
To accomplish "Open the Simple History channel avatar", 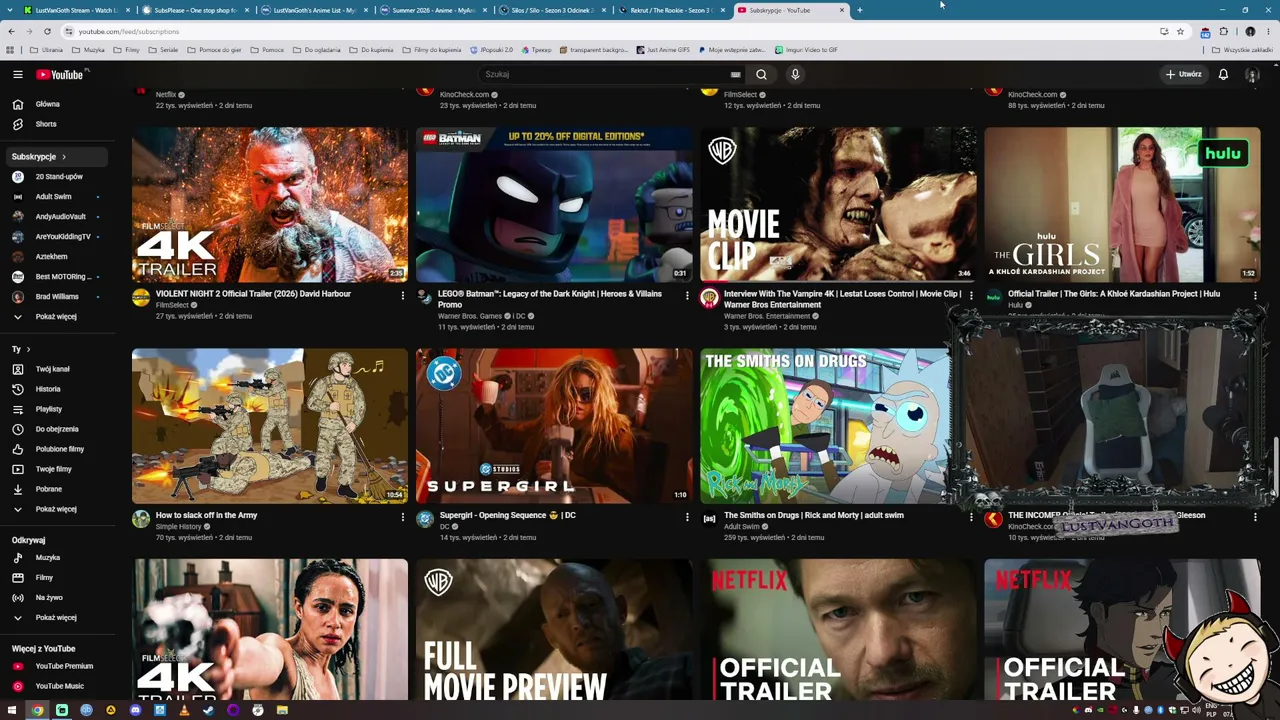I will [x=141, y=519].
